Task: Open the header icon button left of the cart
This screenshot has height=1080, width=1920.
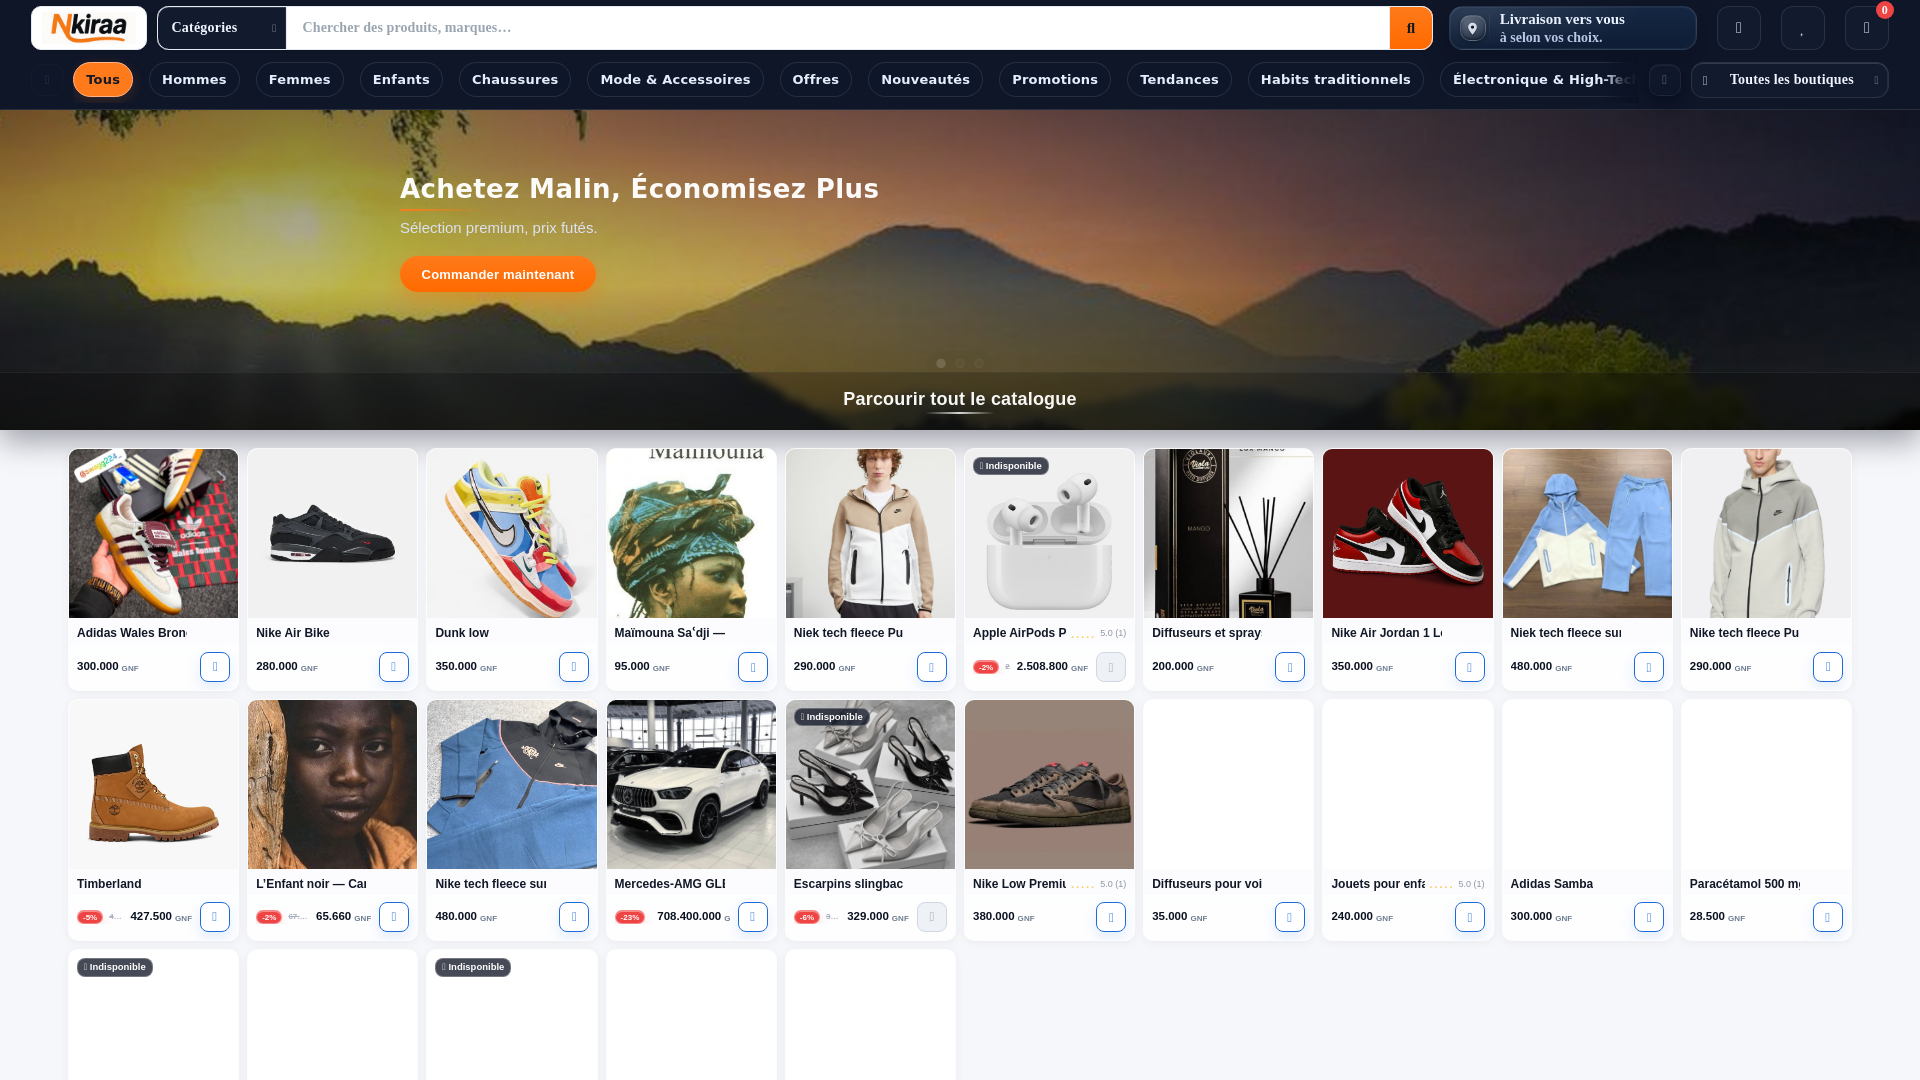Action: pos(1802,28)
